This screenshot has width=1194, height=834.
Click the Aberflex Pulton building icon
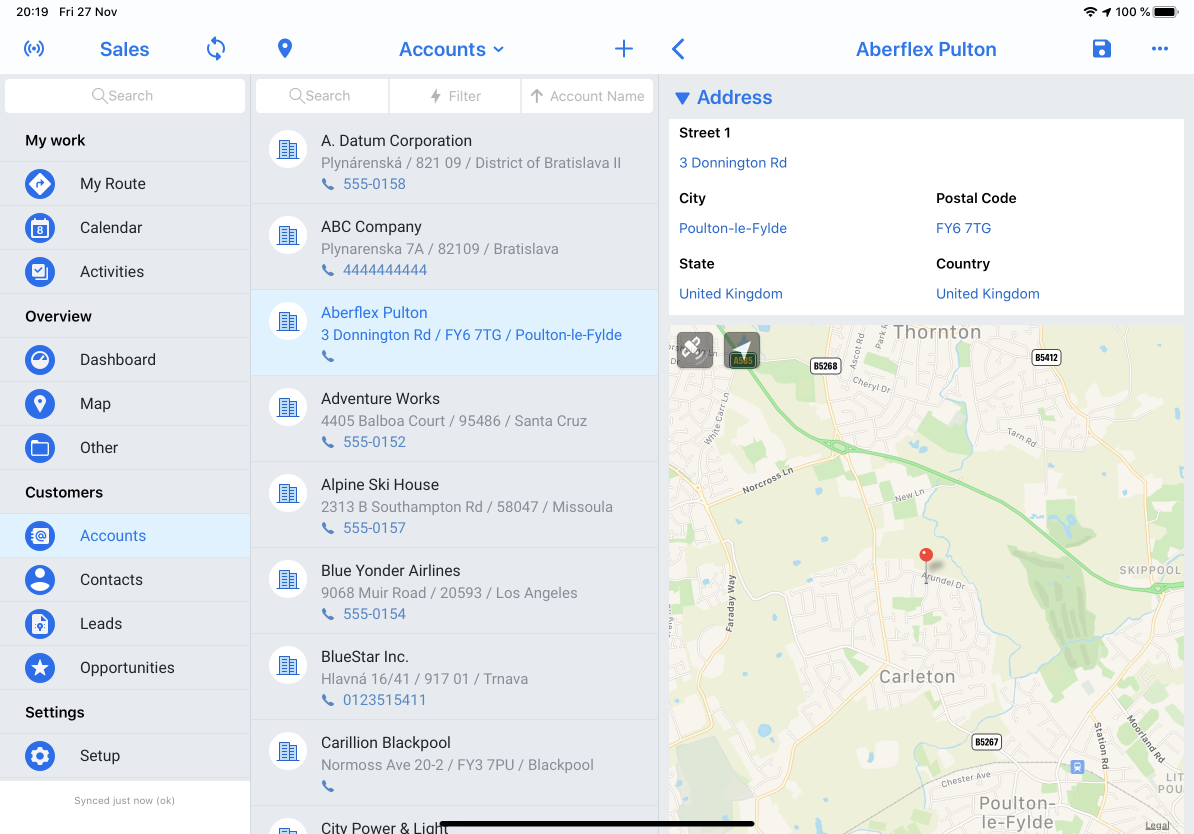click(x=288, y=321)
